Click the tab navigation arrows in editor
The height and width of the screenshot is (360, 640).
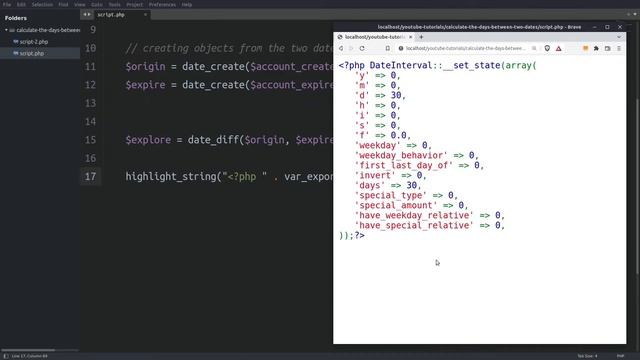pyautogui.click(x=87, y=14)
